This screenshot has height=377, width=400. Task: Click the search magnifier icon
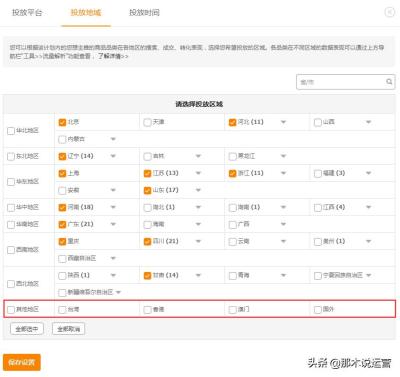tap(389, 82)
